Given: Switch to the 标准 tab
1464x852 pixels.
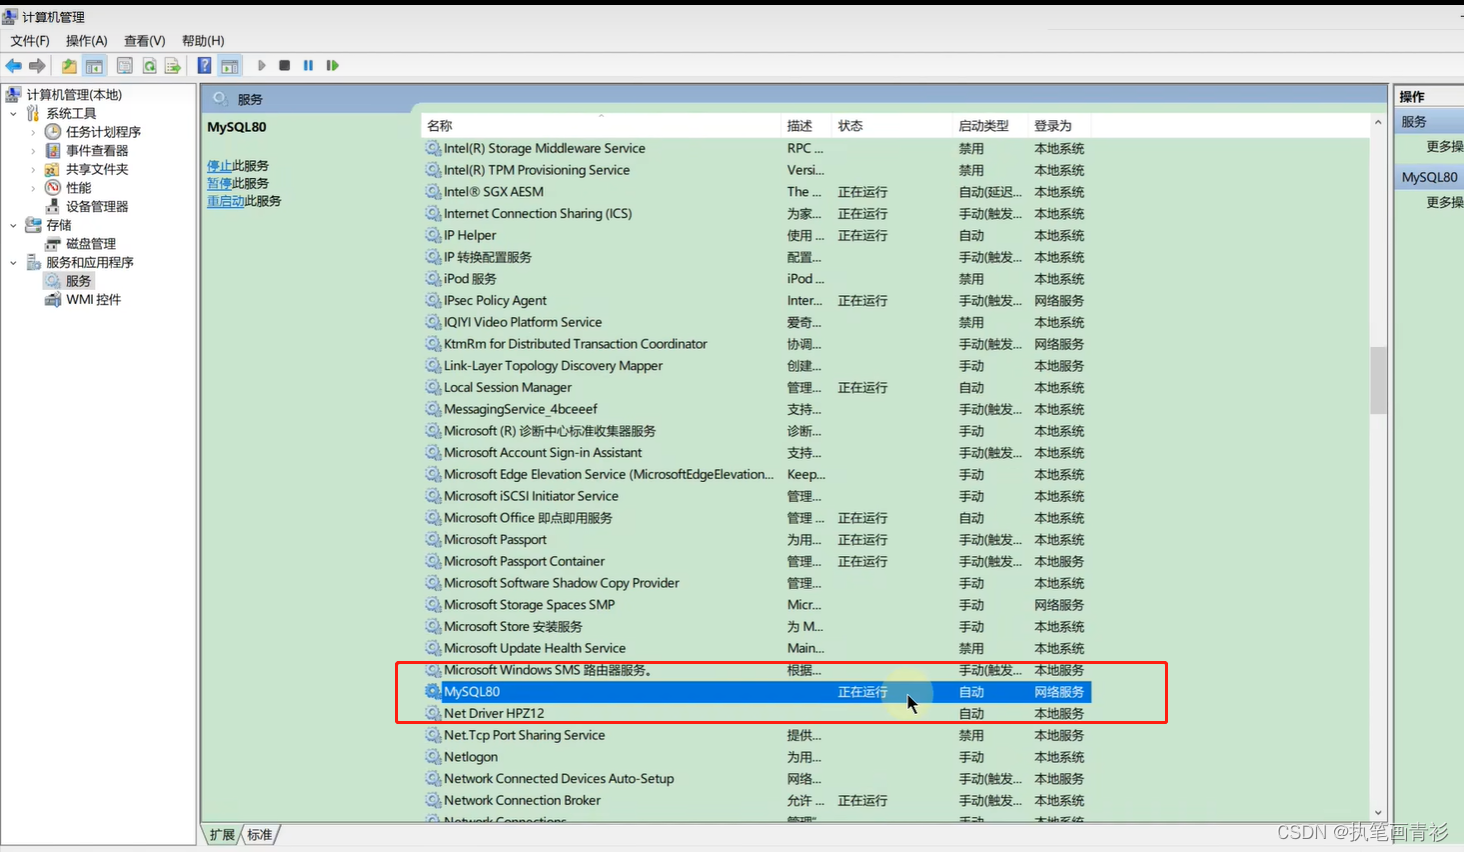Looking at the screenshot, I should 259,834.
